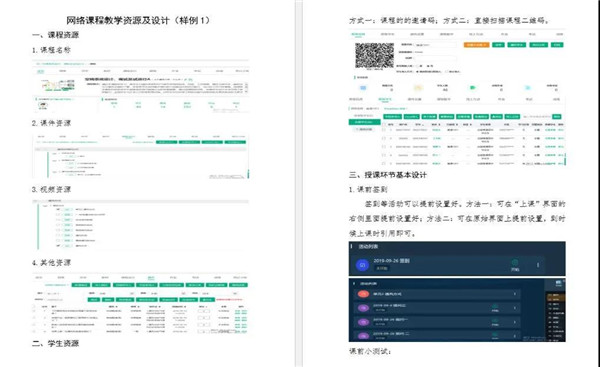Click the green video camera statistic icon

click(x=473, y=88)
